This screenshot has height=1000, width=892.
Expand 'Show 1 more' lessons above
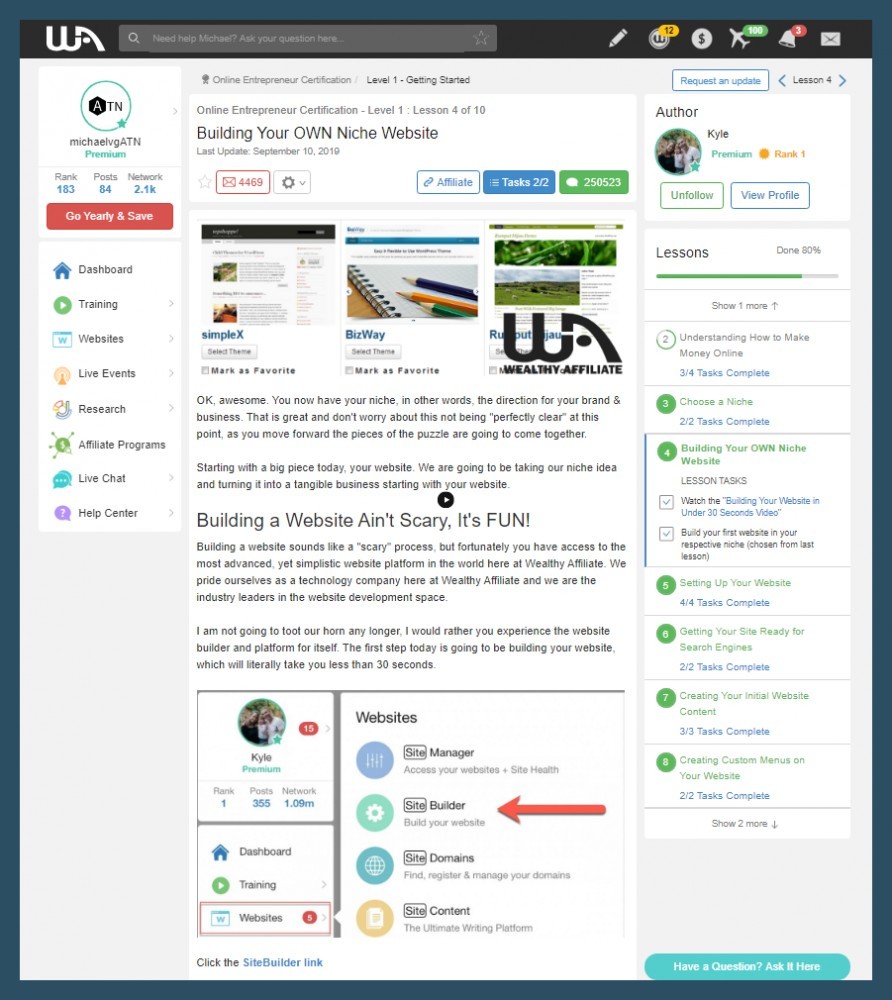click(x=745, y=305)
